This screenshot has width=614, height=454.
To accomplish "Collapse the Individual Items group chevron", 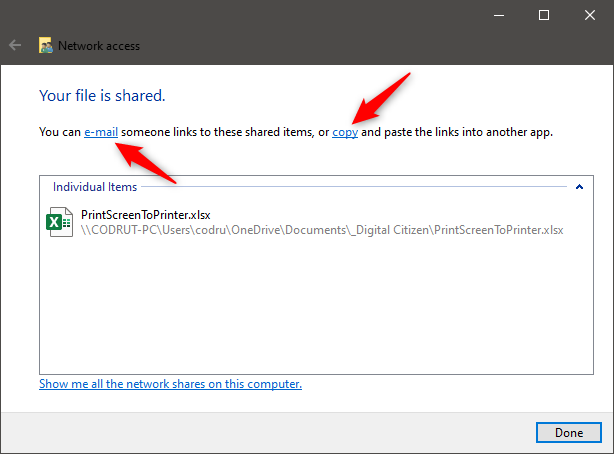I will coord(579,187).
